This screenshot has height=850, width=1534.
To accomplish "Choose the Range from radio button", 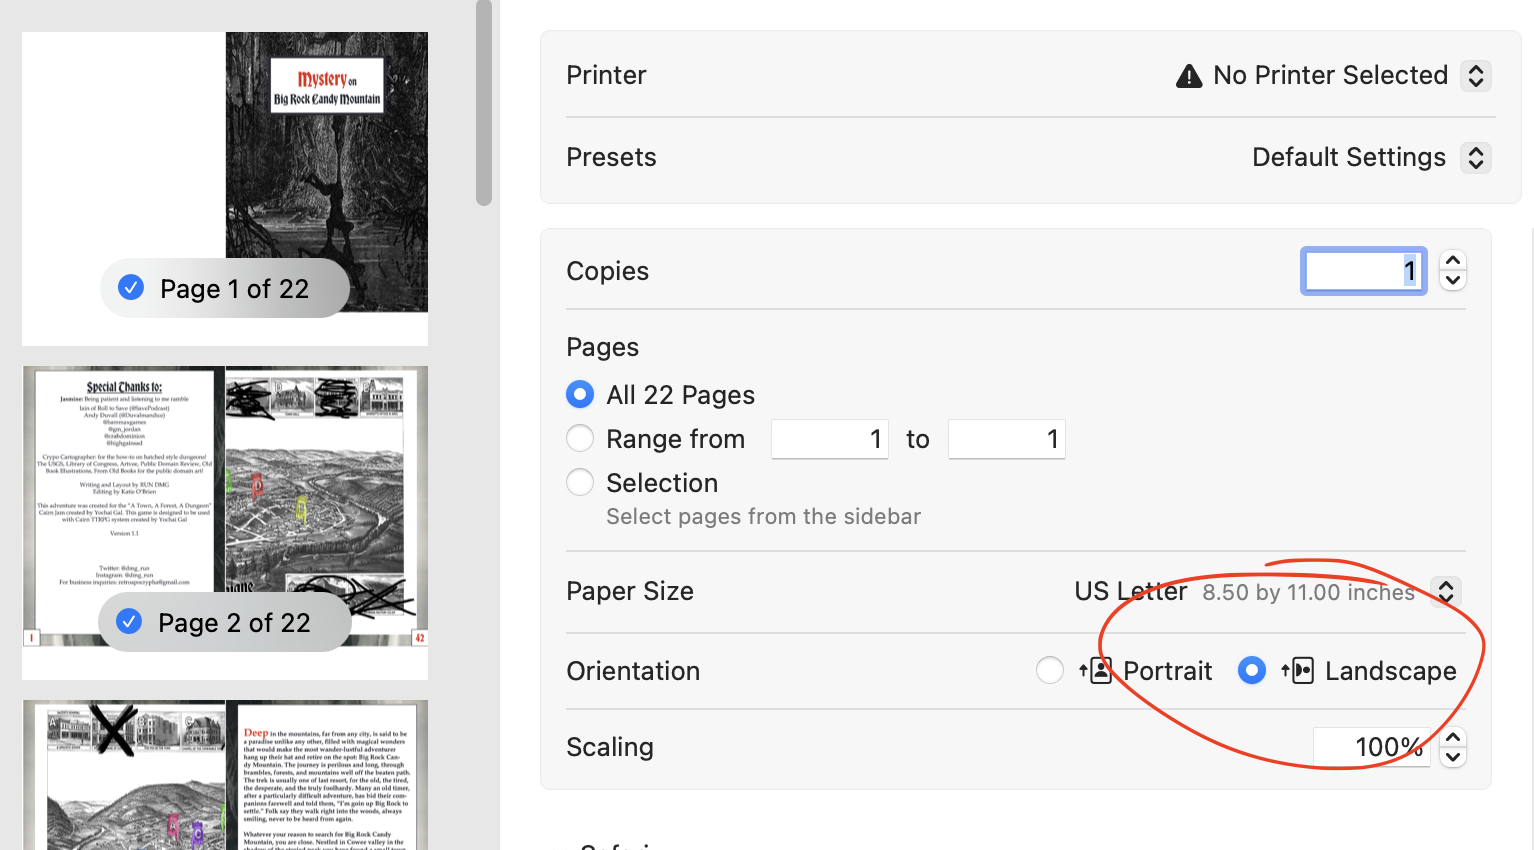I will [580, 439].
